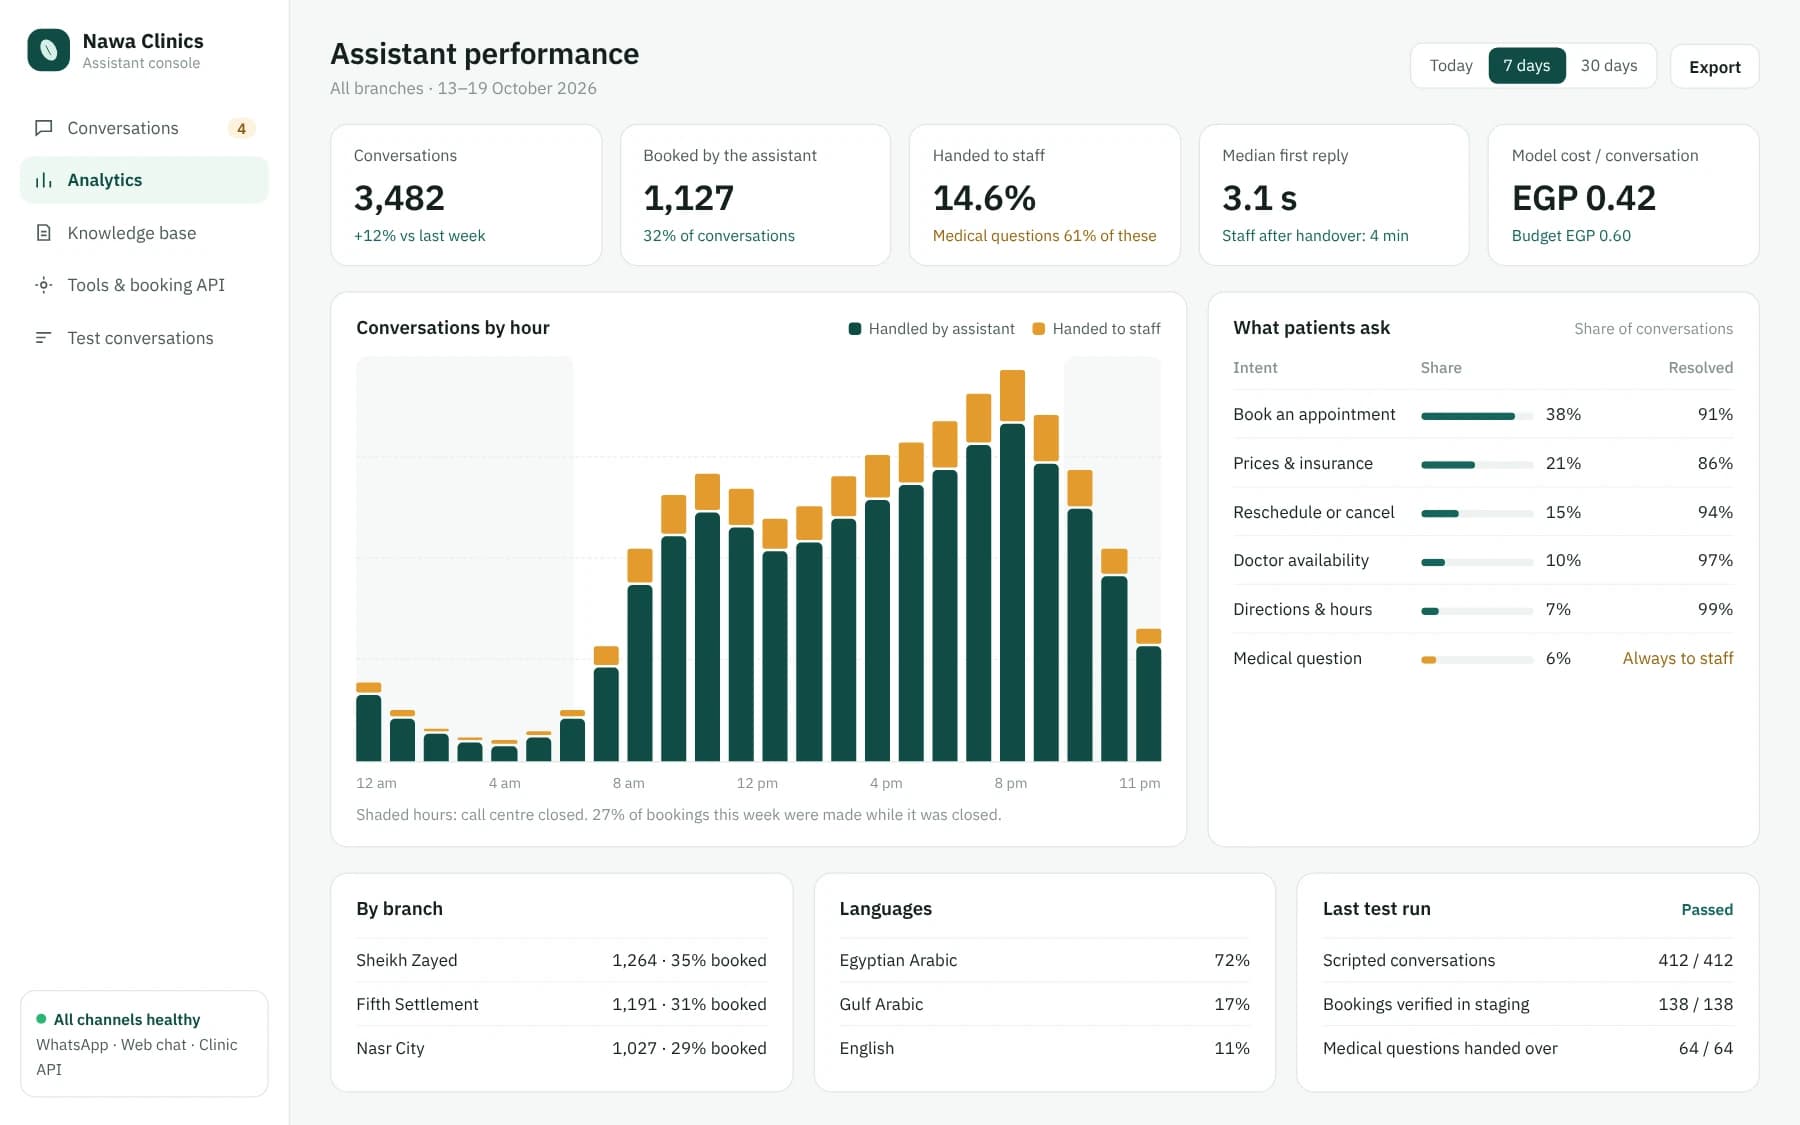Click the Conversations badge showing 4
Image resolution: width=1800 pixels, height=1125 pixels.
(241, 128)
